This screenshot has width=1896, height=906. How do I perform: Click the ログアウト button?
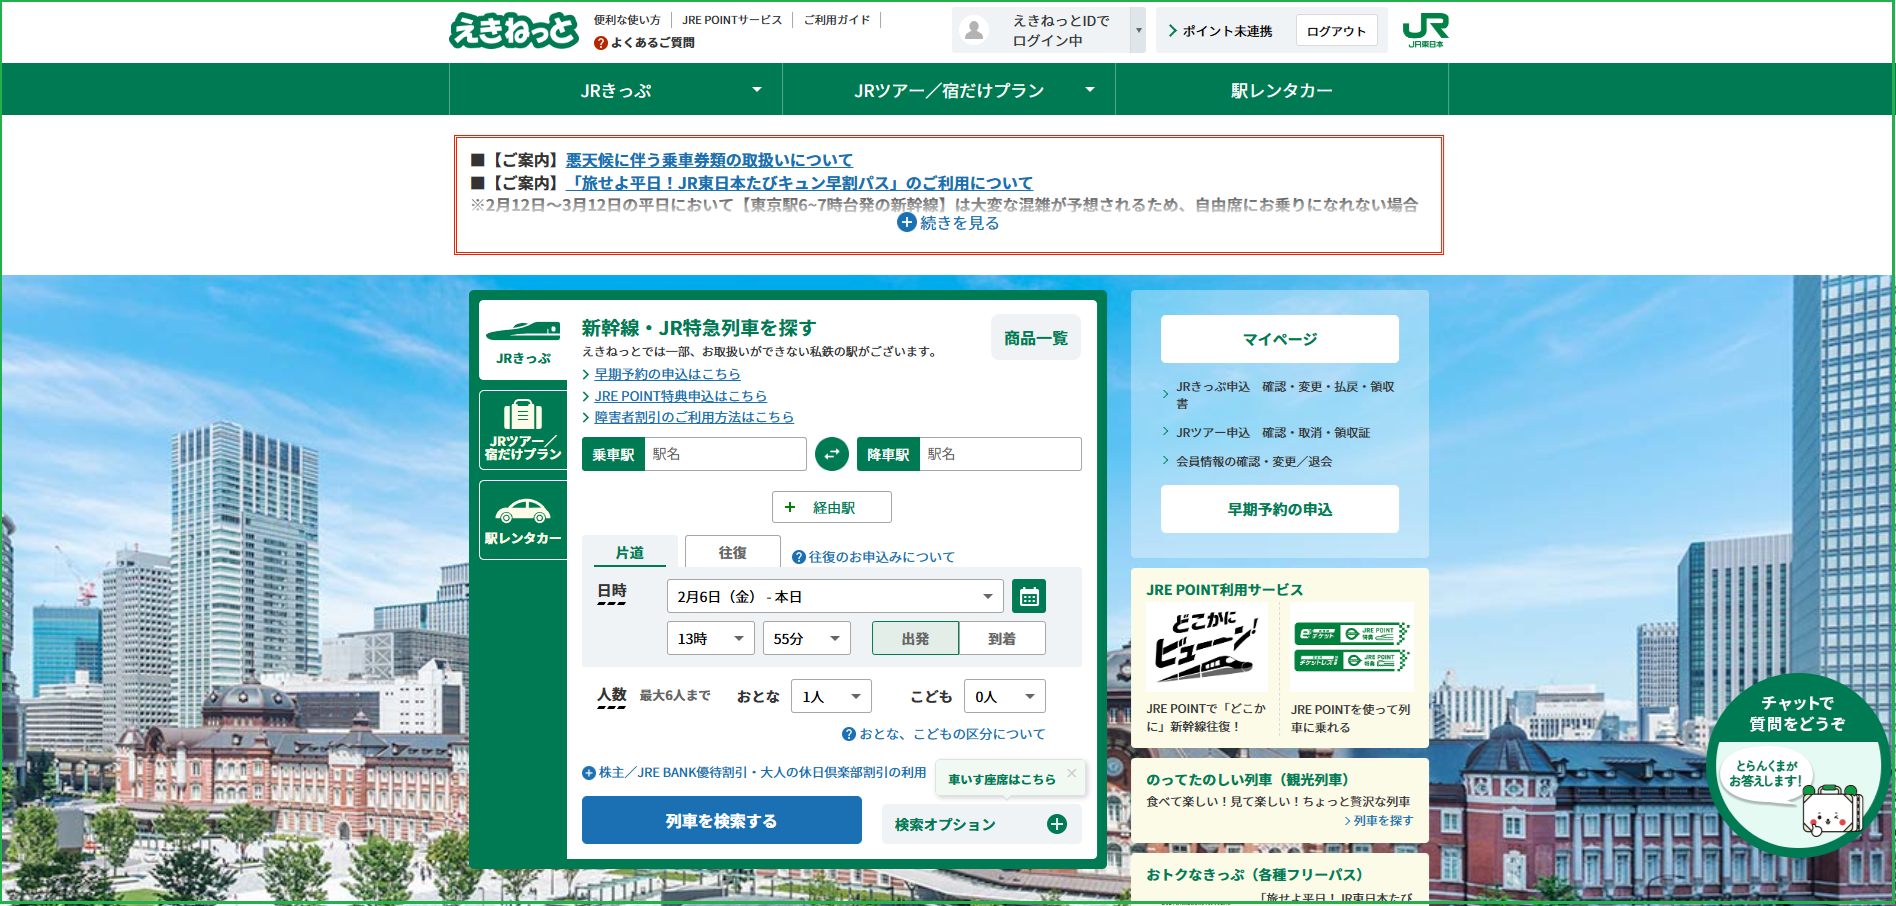click(1336, 31)
